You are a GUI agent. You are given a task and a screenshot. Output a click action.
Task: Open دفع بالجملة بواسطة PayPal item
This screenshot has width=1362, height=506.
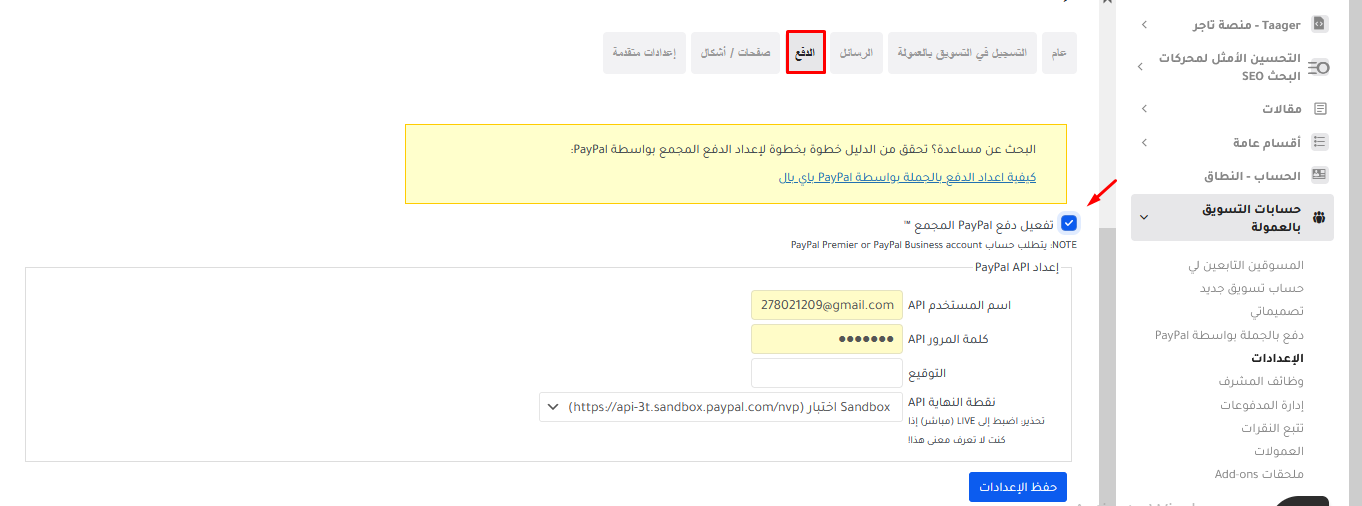(1229, 334)
